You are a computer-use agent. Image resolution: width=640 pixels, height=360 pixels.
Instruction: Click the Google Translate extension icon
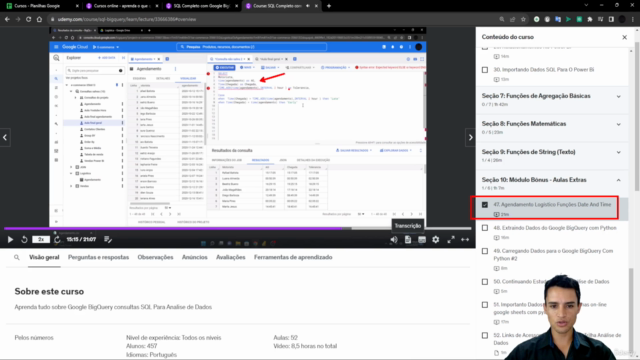pyautogui.click(x=558, y=19)
